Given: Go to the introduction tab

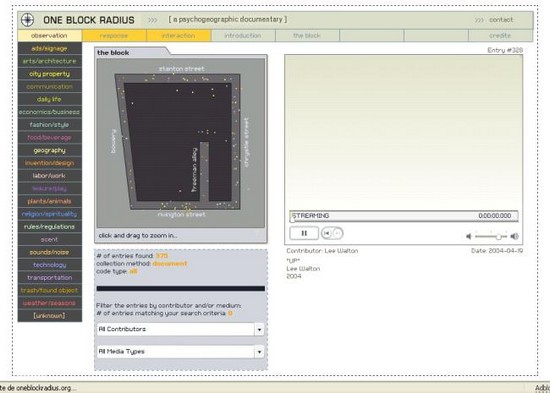Looking at the screenshot, I should pyautogui.click(x=243, y=35).
